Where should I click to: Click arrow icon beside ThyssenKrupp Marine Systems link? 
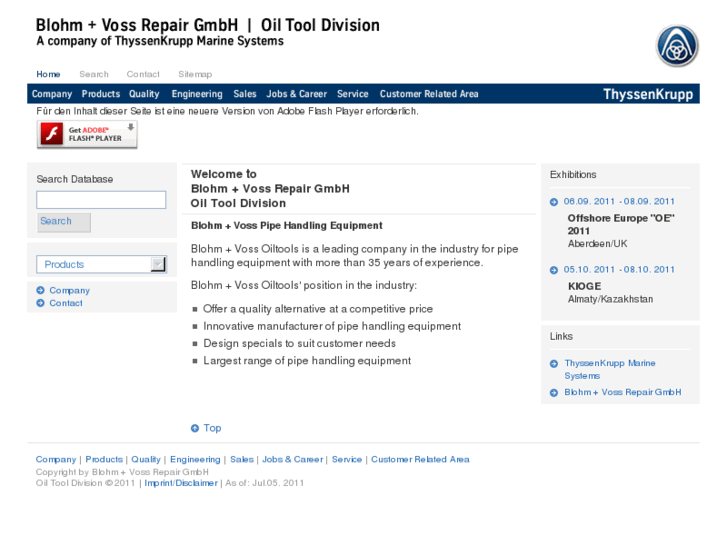coord(554,364)
